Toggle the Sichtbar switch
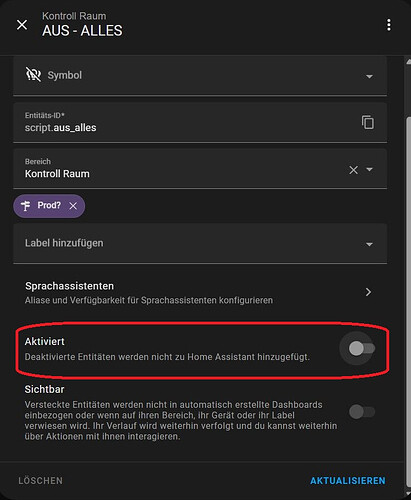Screen dimensions: 411x500 coord(362,412)
